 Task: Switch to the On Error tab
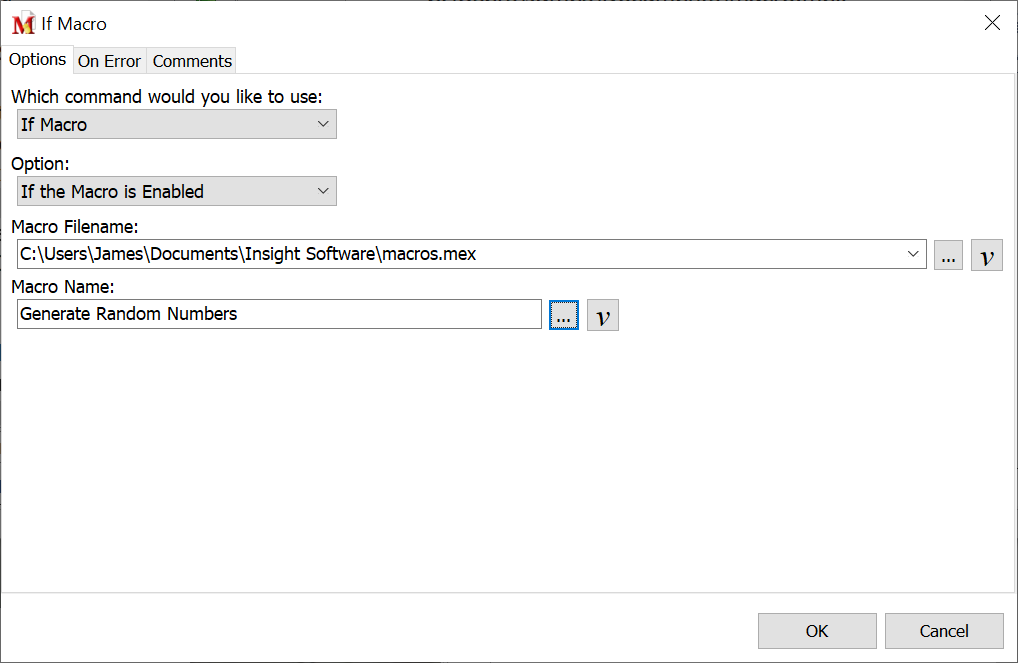[x=109, y=61]
